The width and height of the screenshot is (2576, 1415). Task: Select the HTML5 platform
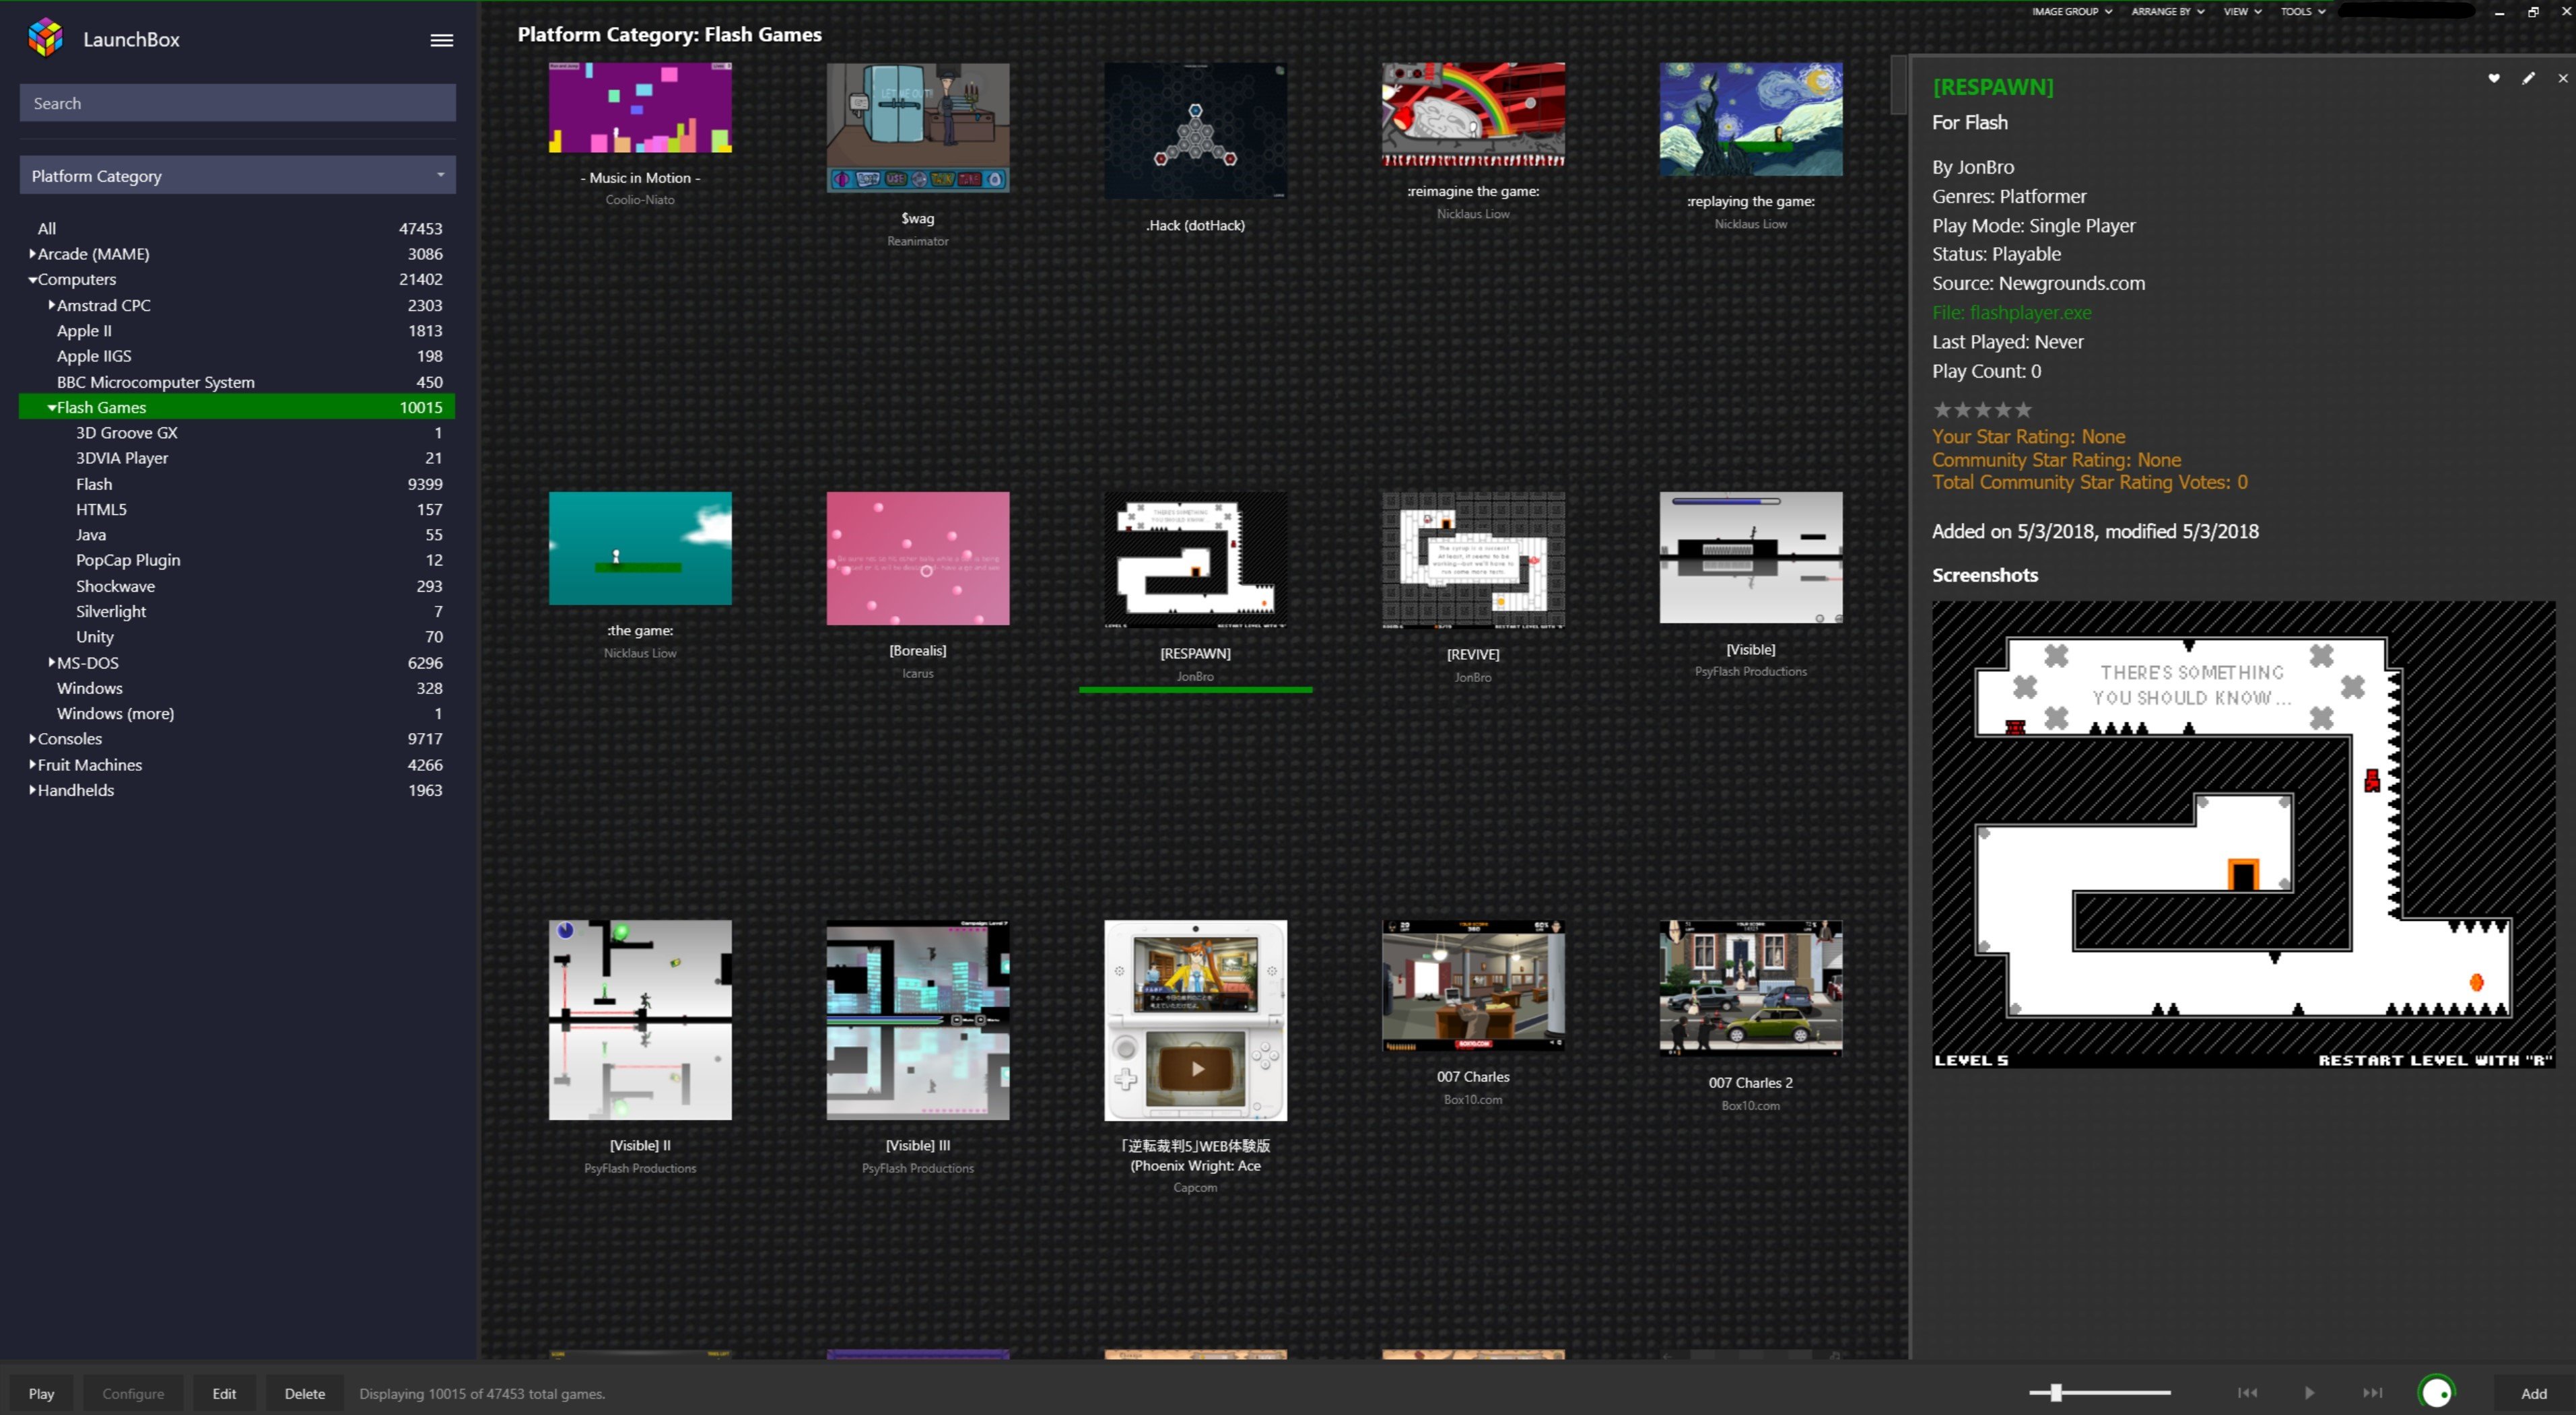pos(238,509)
